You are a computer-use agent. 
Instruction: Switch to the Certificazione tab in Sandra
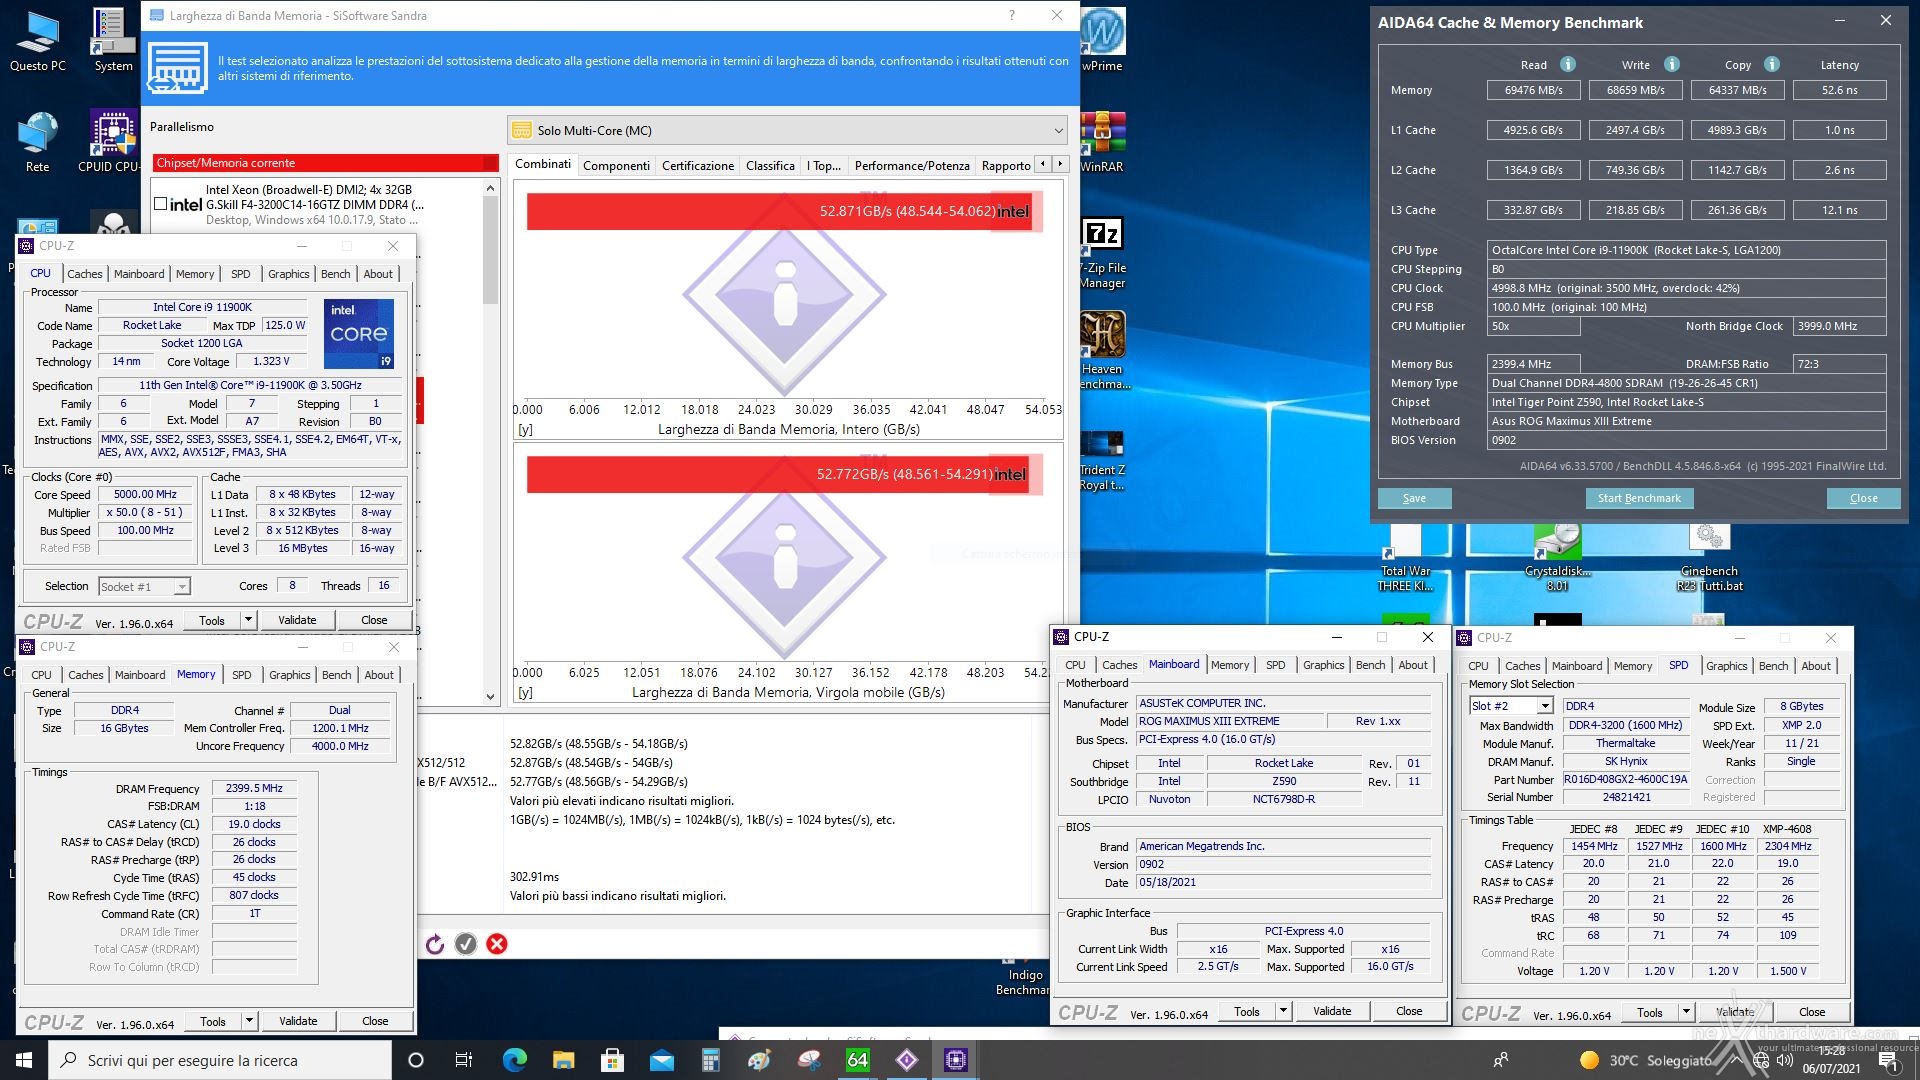pyautogui.click(x=698, y=165)
